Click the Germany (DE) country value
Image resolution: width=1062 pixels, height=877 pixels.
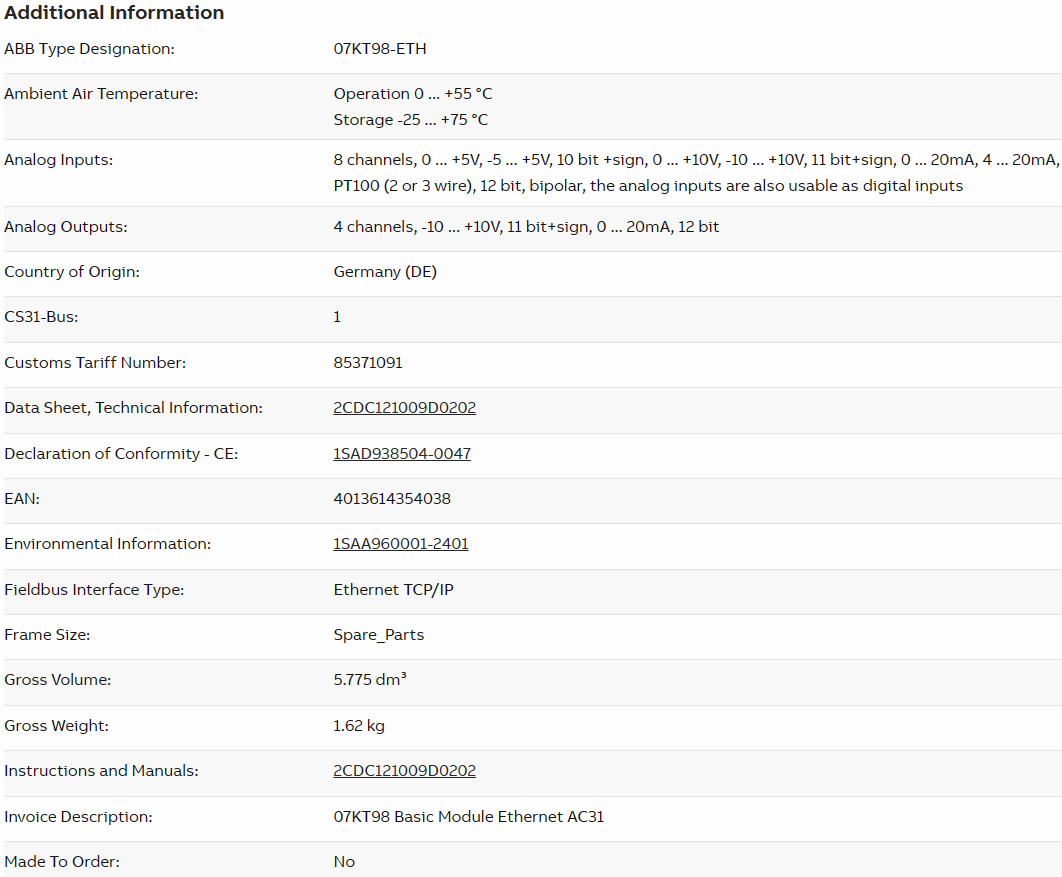click(x=385, y=272)
